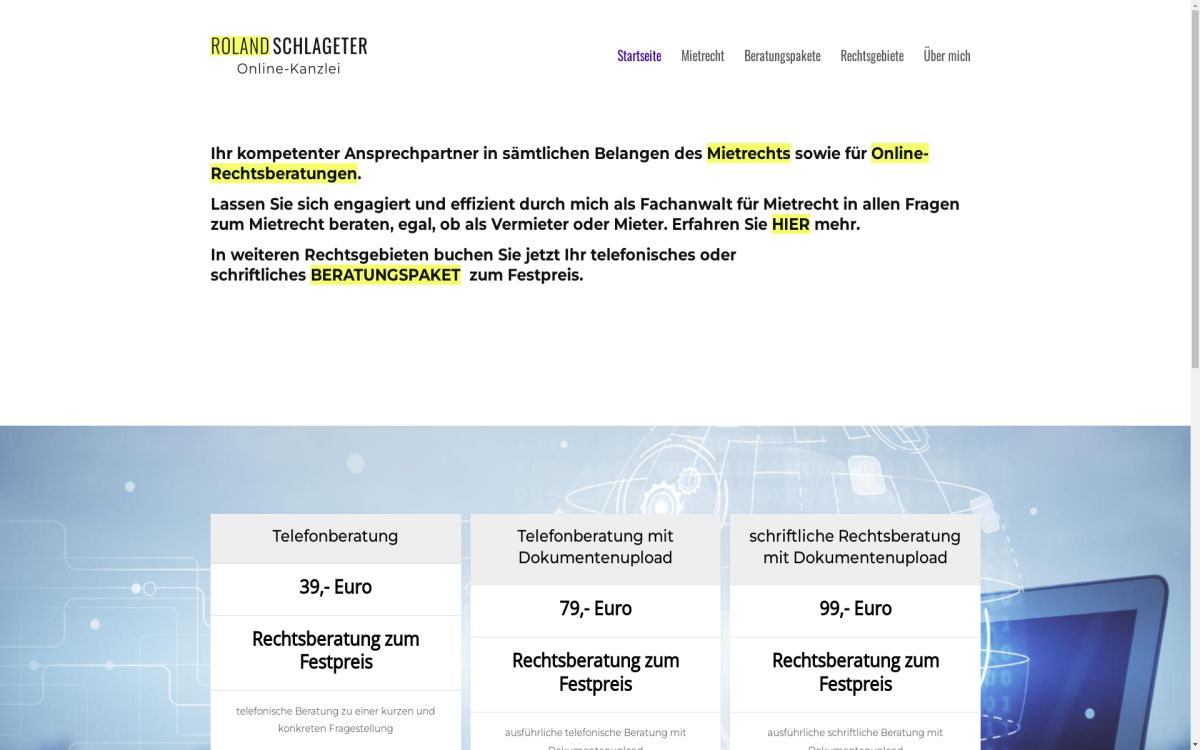Click the 99,- Euro price label
The height and width of the screenshot is (750, 1200).
[855, 609]
